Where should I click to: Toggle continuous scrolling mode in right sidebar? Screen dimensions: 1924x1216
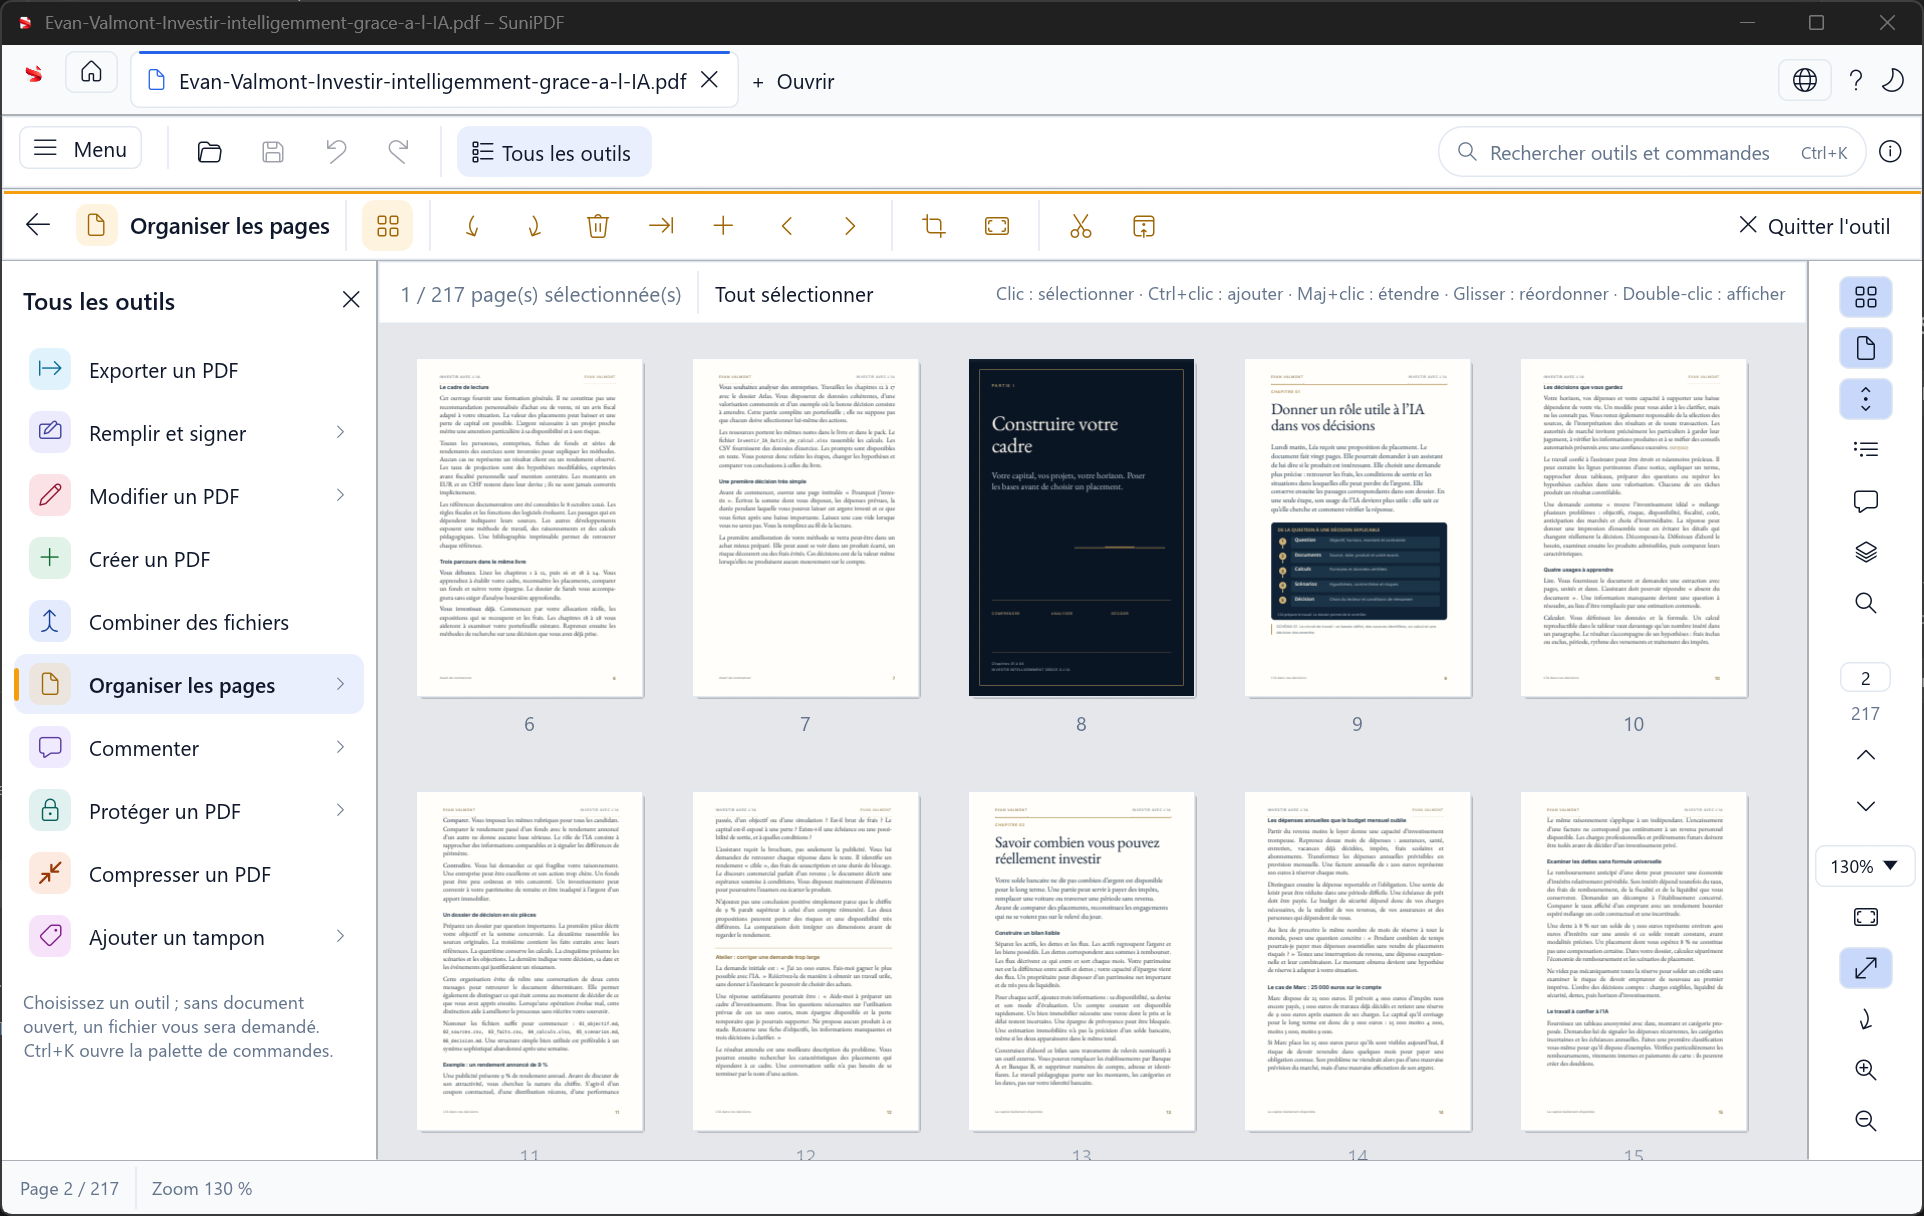[x=1865, y=399]
